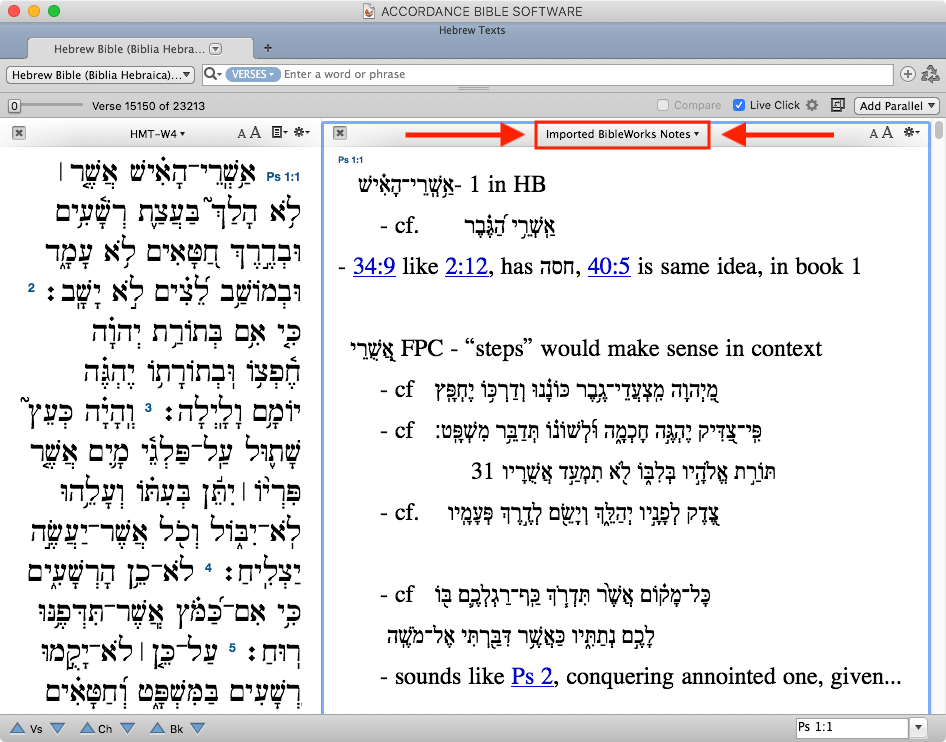Viewport: 946px width, 742px height.
Task: Go to next book with Bk down arrow
Action: pyautogui.click(x=197, y=728)
